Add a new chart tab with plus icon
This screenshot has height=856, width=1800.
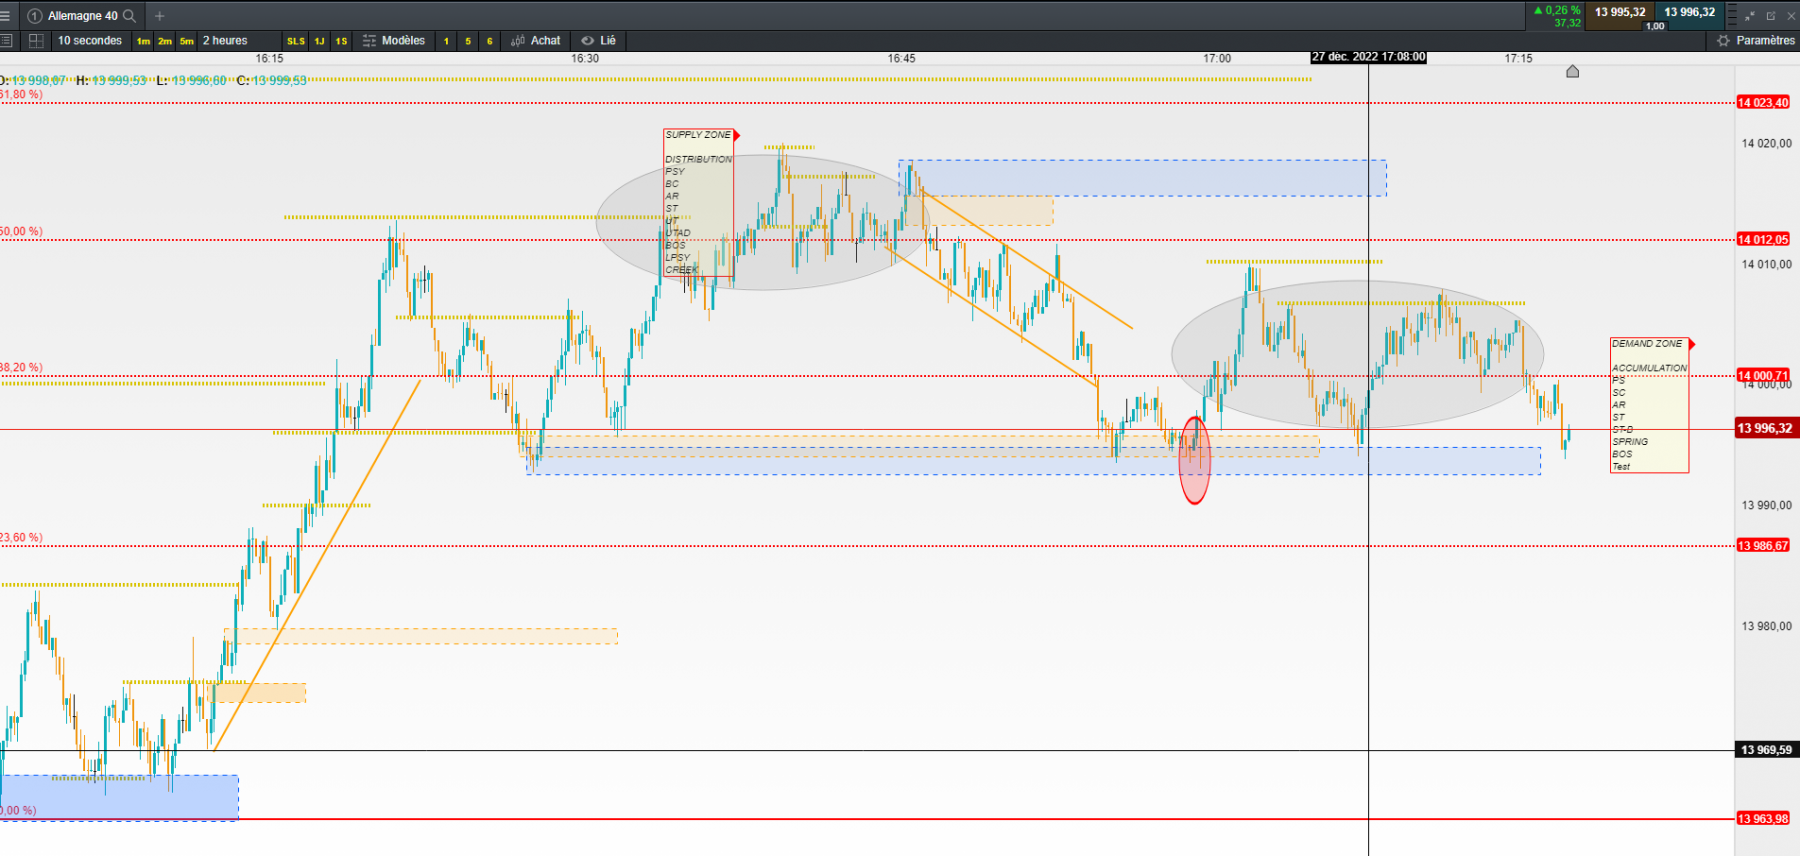(159, 16)
